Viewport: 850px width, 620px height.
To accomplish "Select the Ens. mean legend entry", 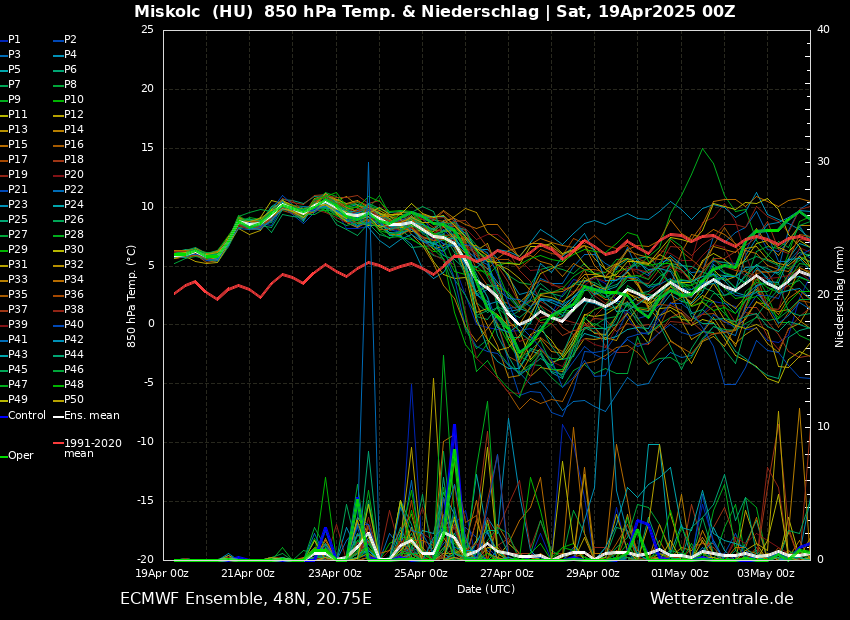I will (91, 415).
